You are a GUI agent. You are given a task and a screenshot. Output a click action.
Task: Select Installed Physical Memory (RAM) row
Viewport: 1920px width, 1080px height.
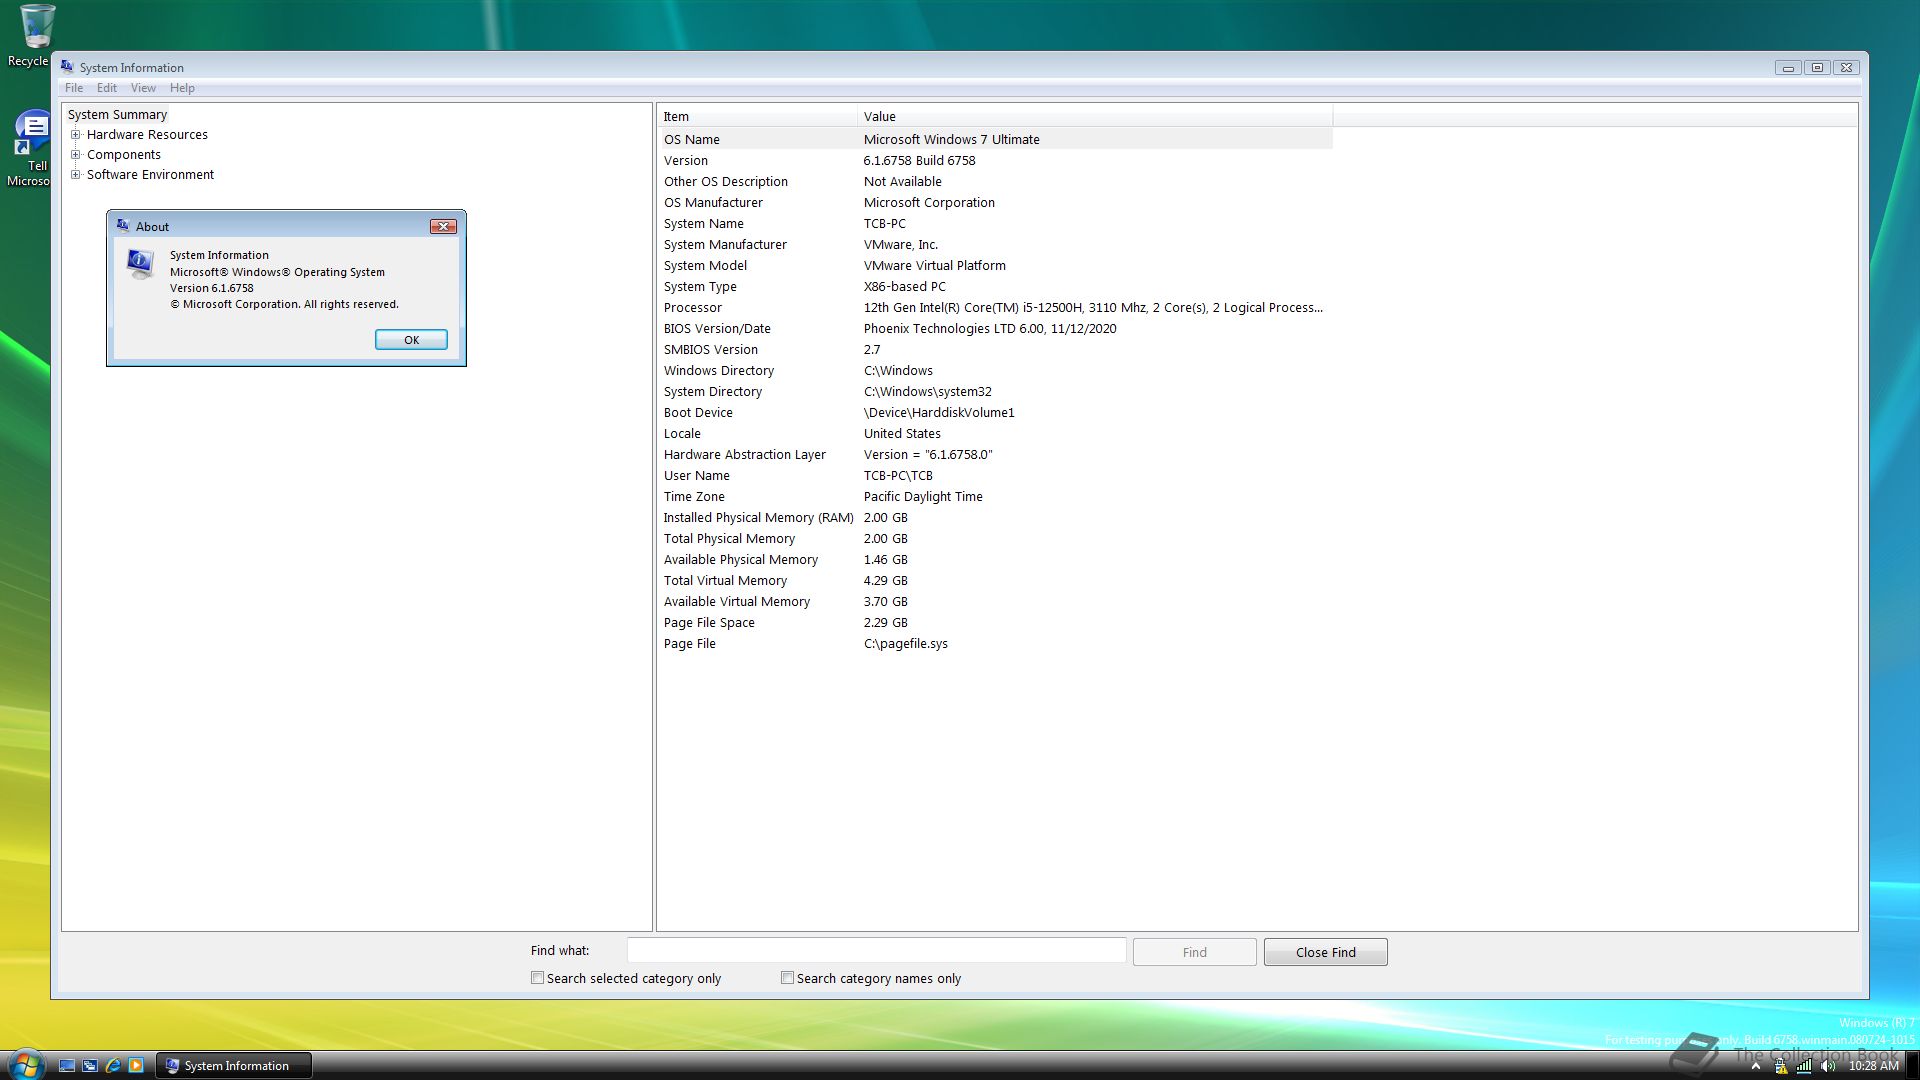click(995, 518)
